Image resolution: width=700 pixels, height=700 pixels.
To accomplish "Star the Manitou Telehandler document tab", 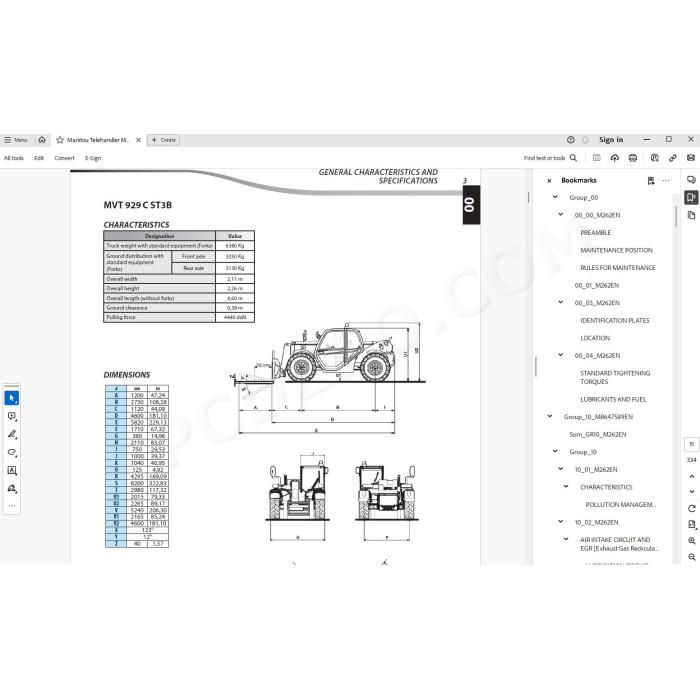I will [x=60, y=140].
